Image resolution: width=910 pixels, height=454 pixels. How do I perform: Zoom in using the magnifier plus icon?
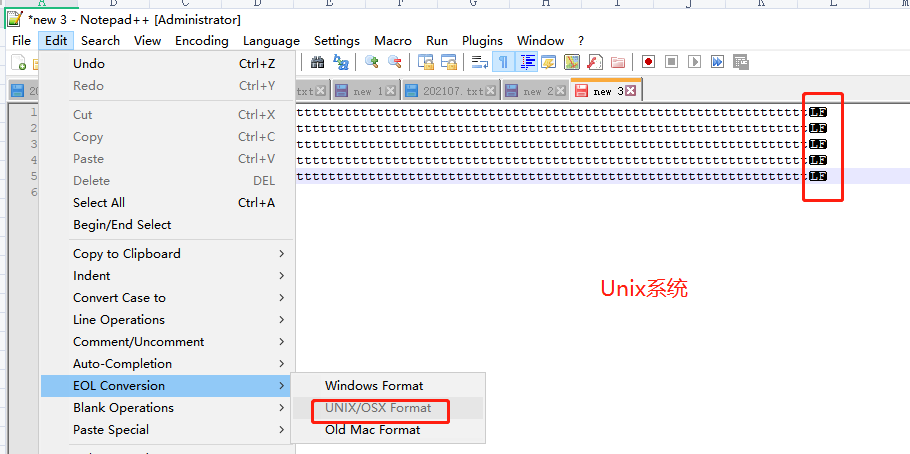tap(371, 62)
